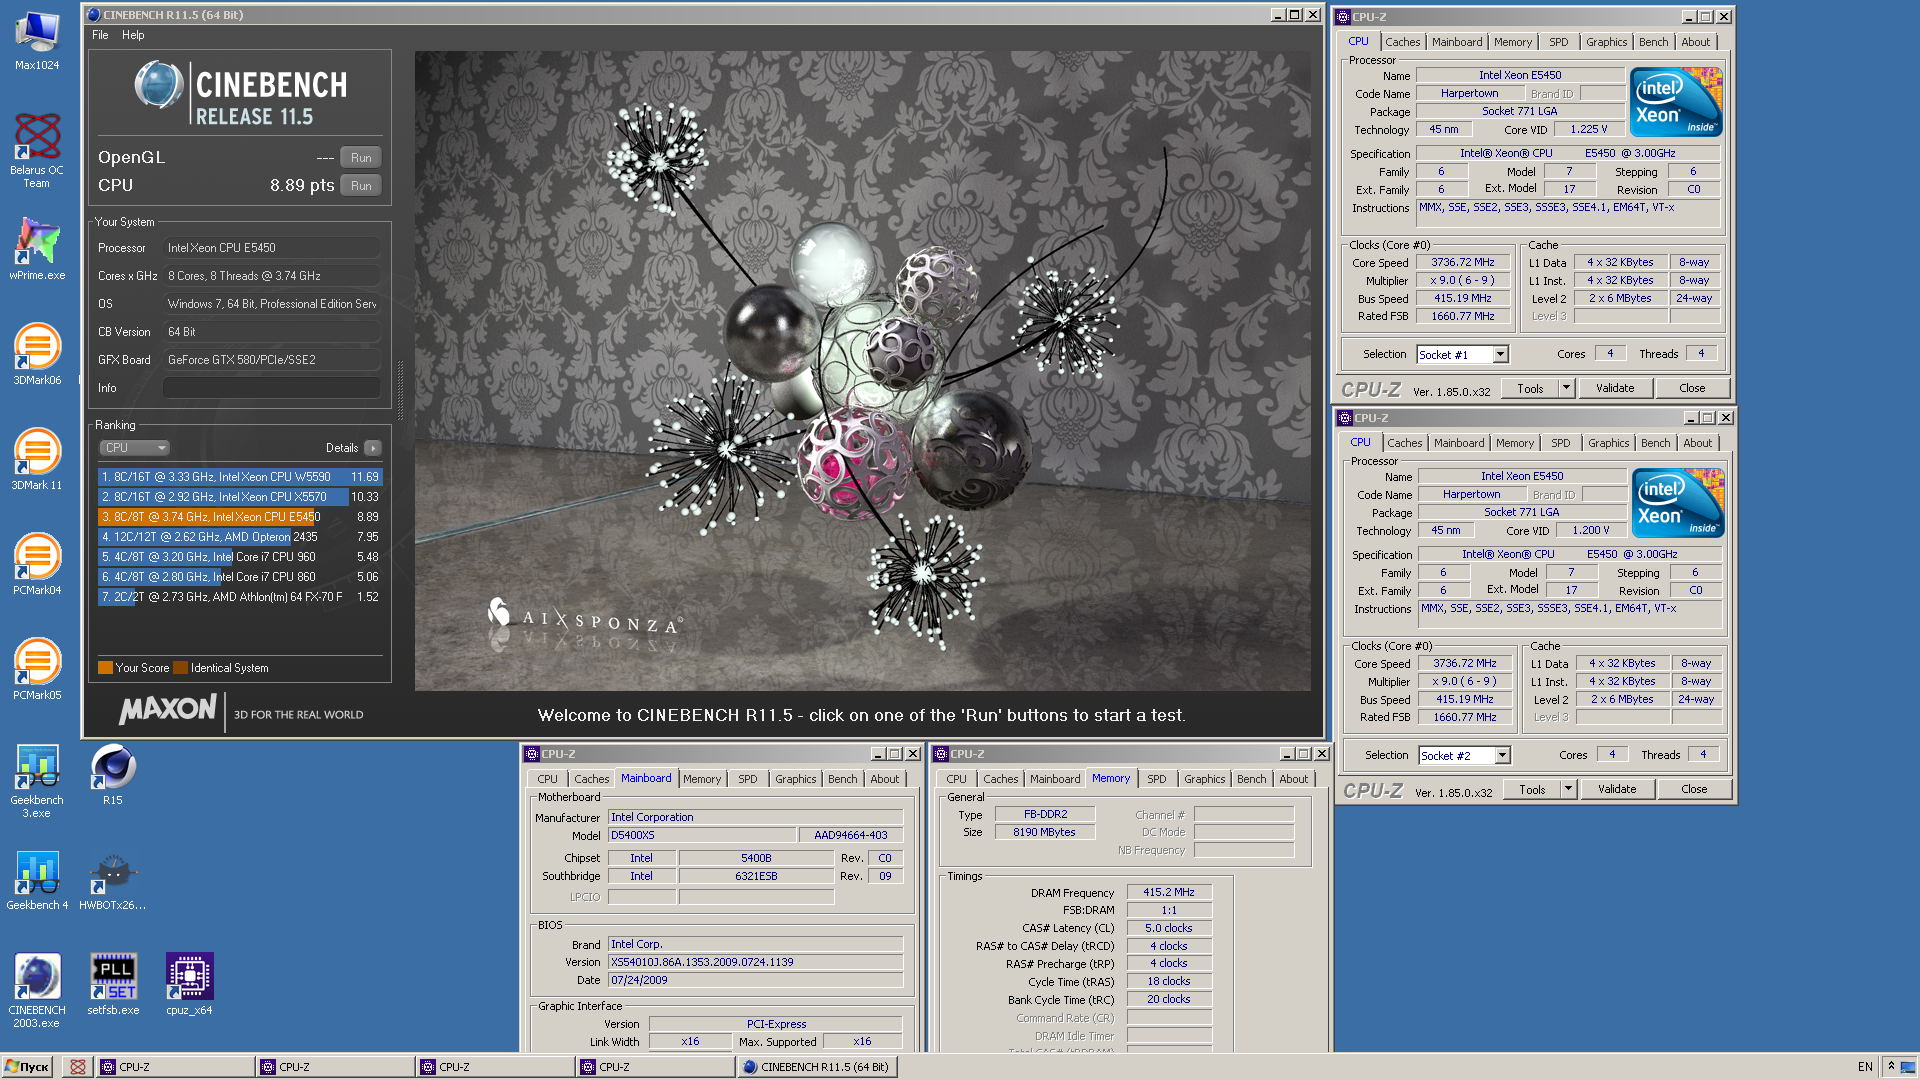Switch to CINEBENCH R11.5 taskbar button
The height and width of the screenshot is (1080, 1920).
[817, 1067]
